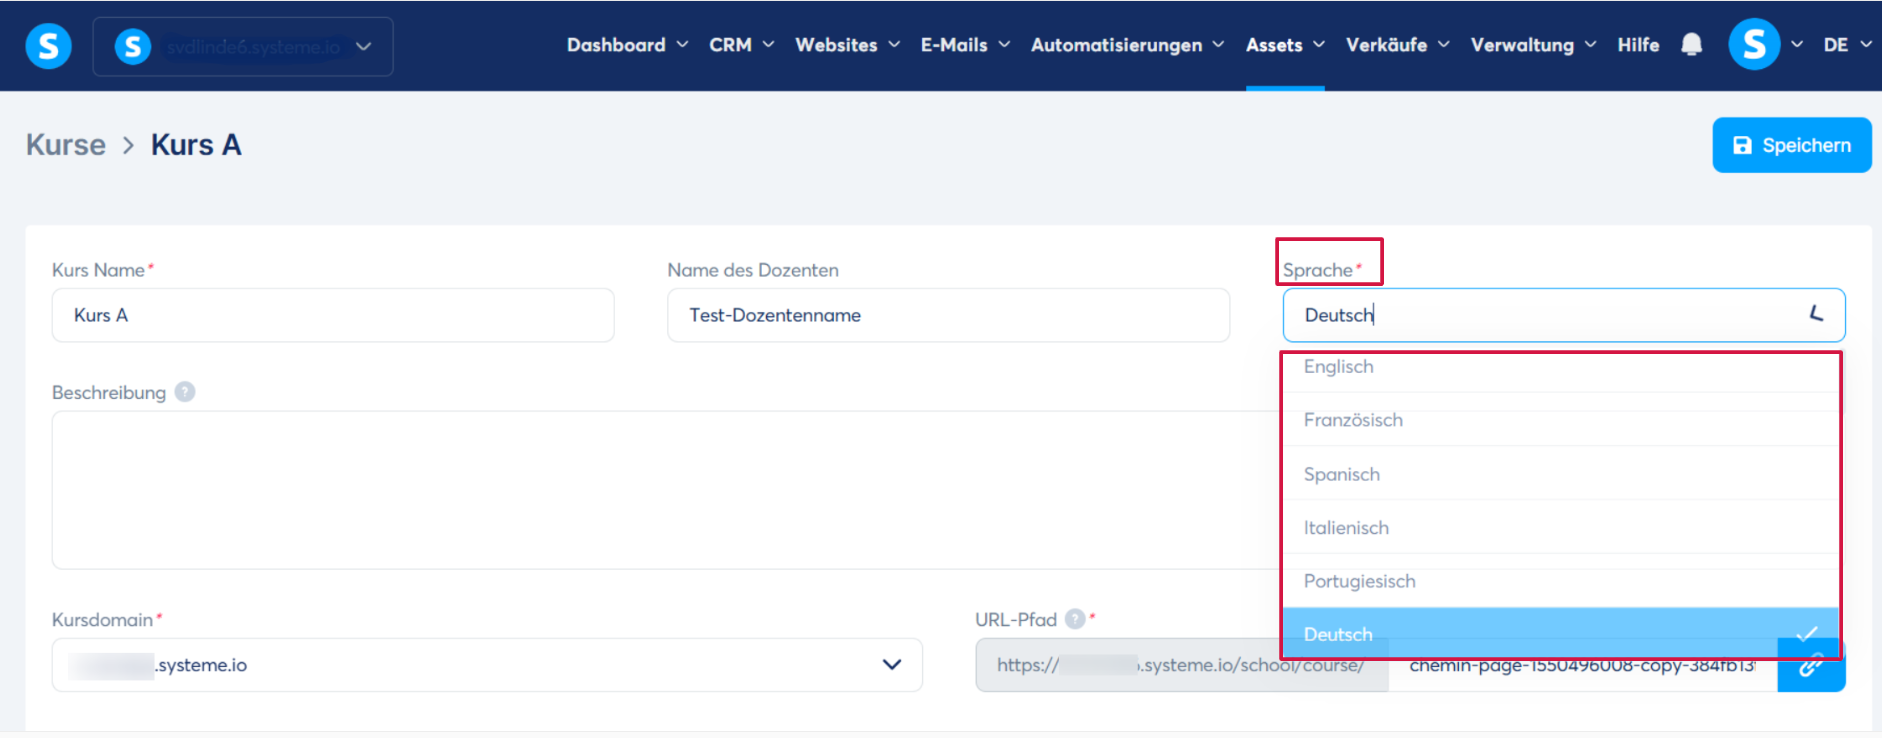
Task: Select Portugiesisch from the language list
Action: pyautogui.click(x=1561, y=581)
